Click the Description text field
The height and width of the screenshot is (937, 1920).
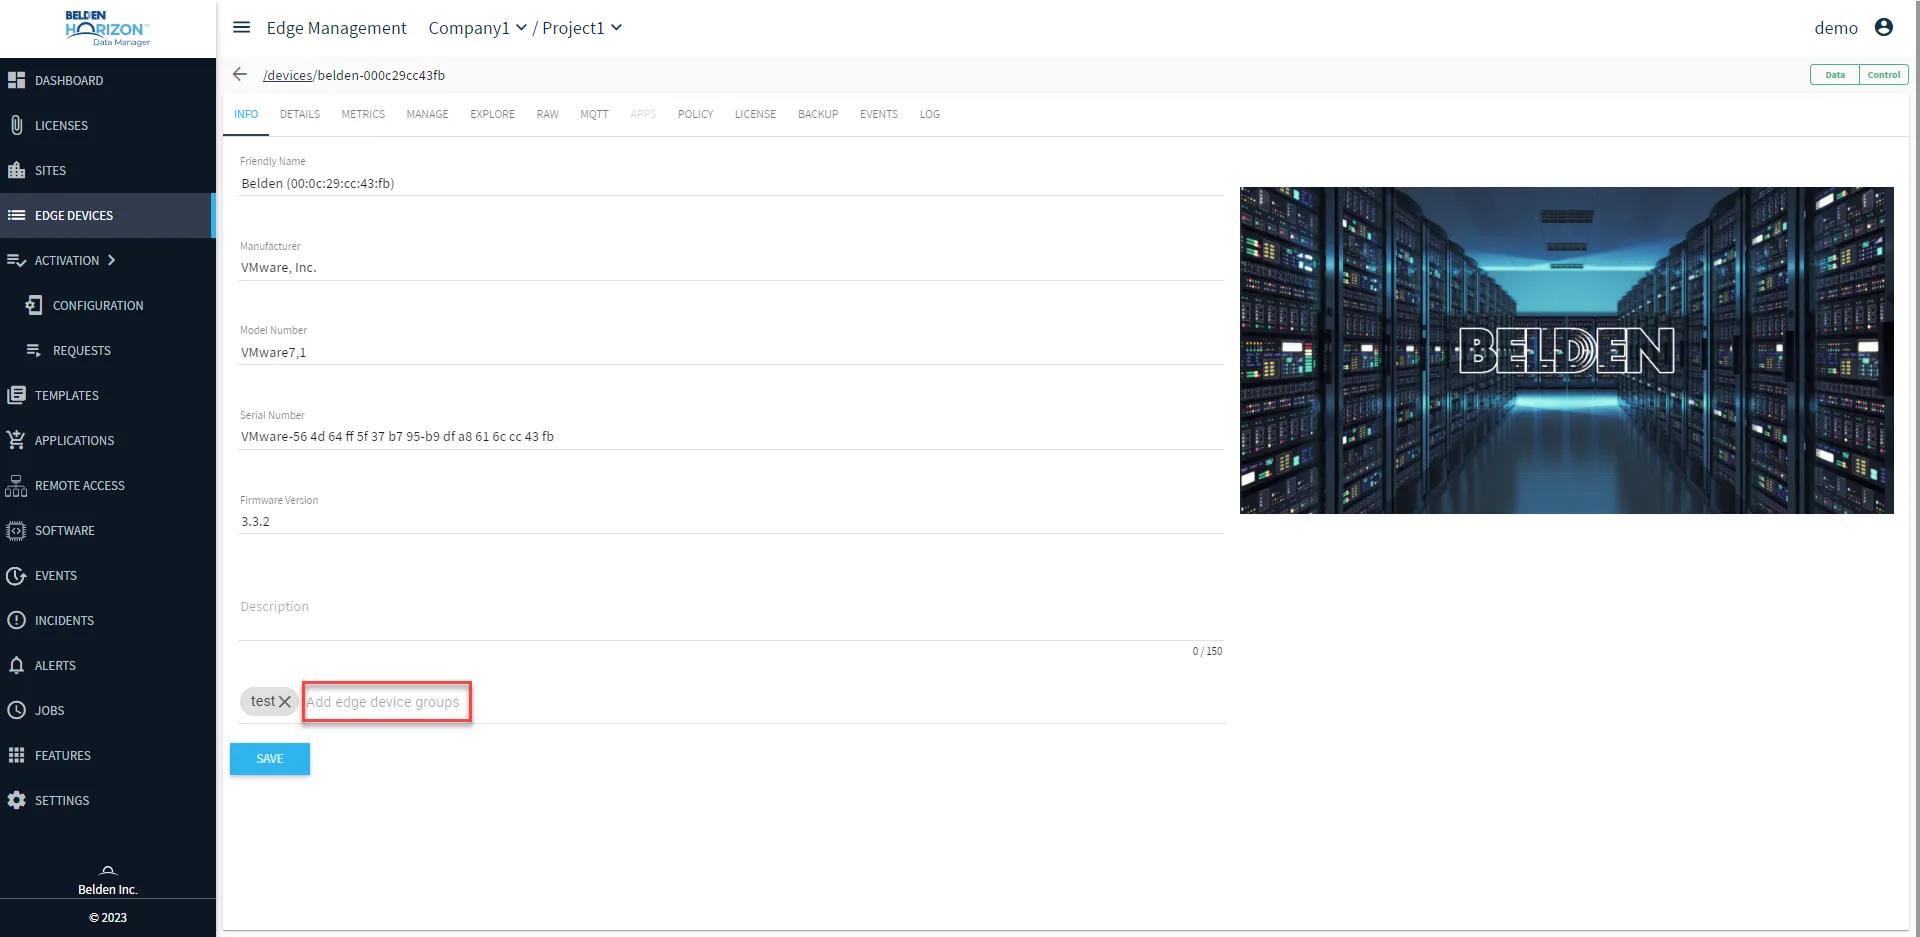731,607
